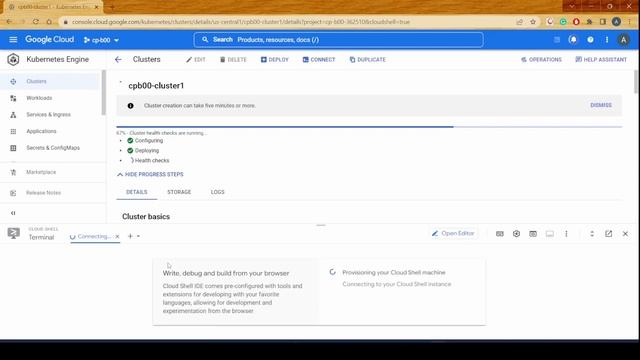Screen dimensions: 640x360
Task: Click the Health checks step text
Action: [152, 161]
